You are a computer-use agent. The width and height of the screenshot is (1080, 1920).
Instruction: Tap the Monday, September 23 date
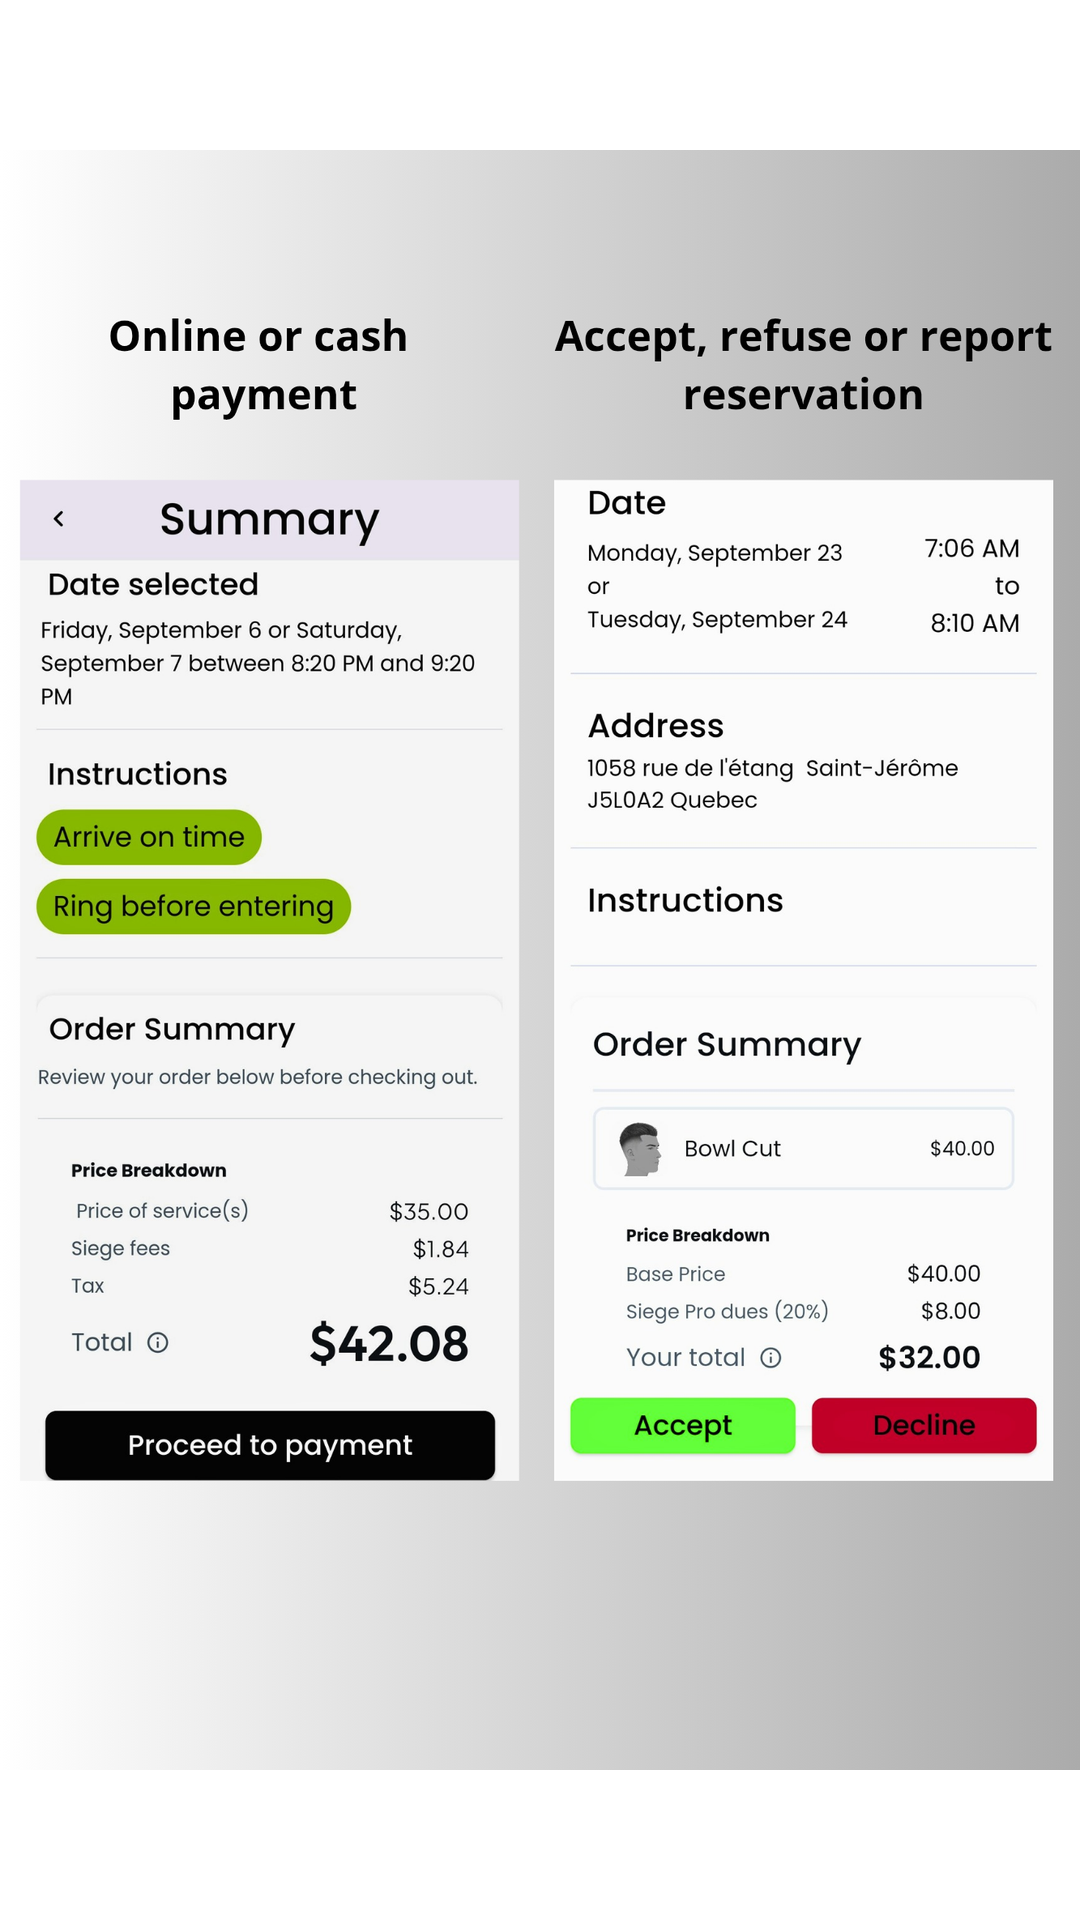coord(715,553)
